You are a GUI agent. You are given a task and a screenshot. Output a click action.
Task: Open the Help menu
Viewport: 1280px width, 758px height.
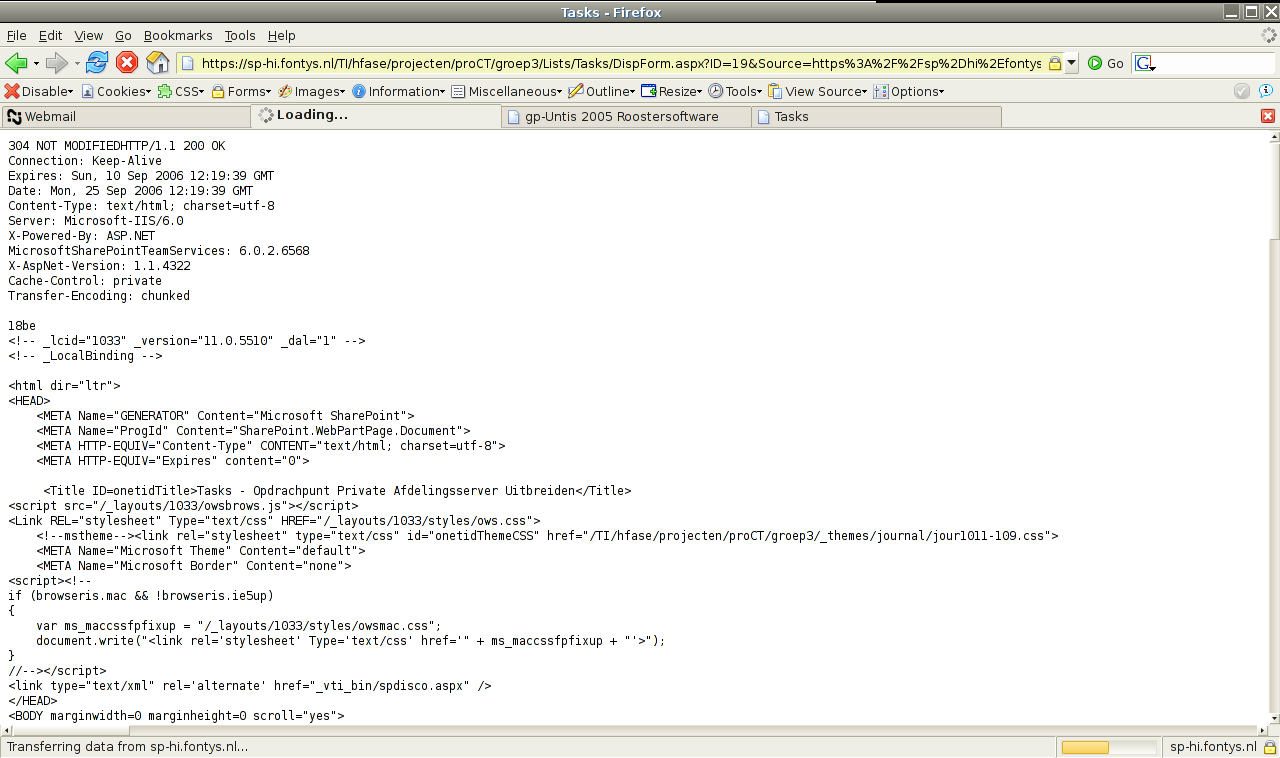282,35
